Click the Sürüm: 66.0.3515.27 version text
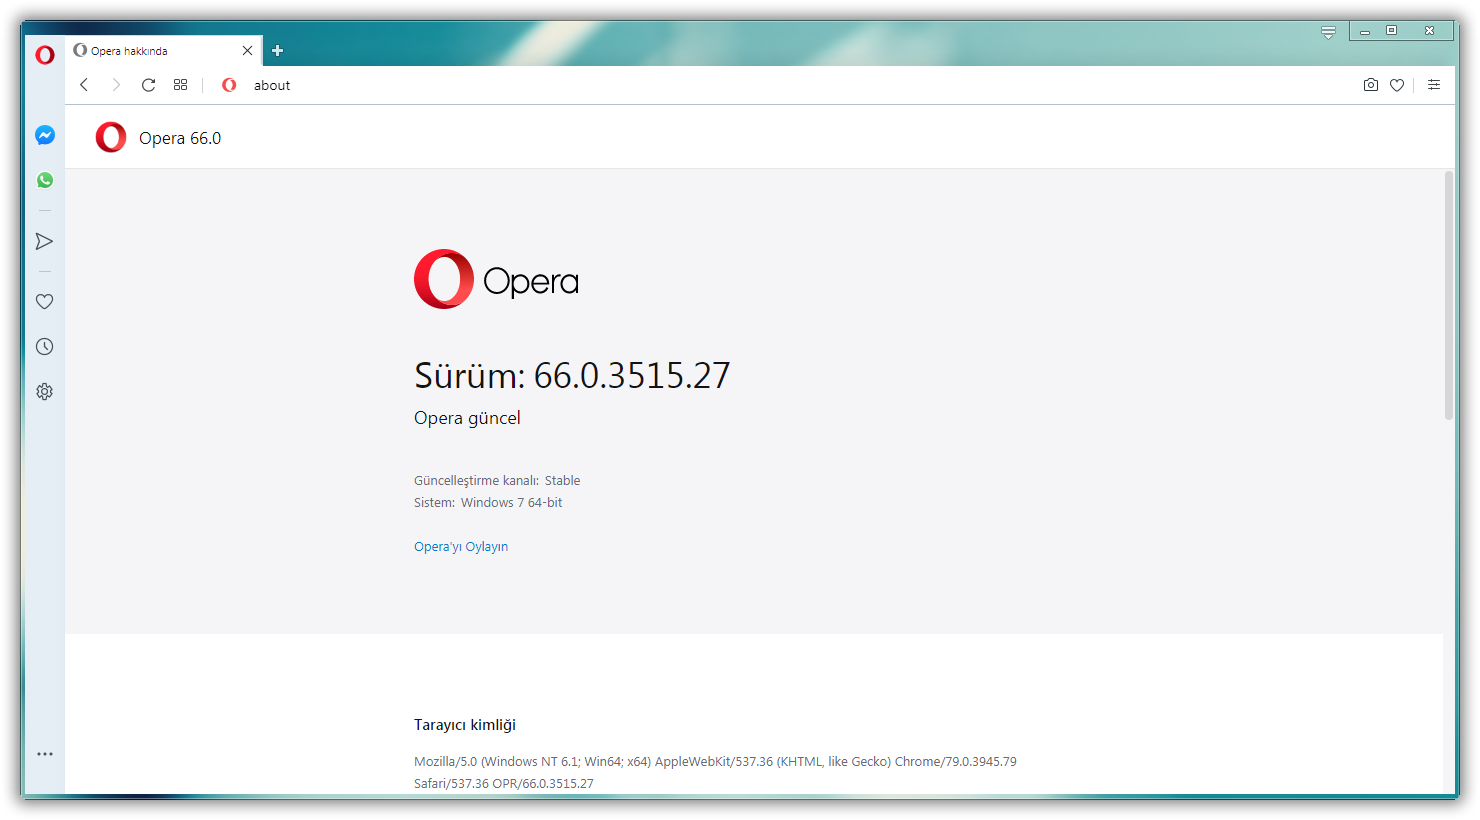Screen dimensions: 1480x820 pos(572,376)
